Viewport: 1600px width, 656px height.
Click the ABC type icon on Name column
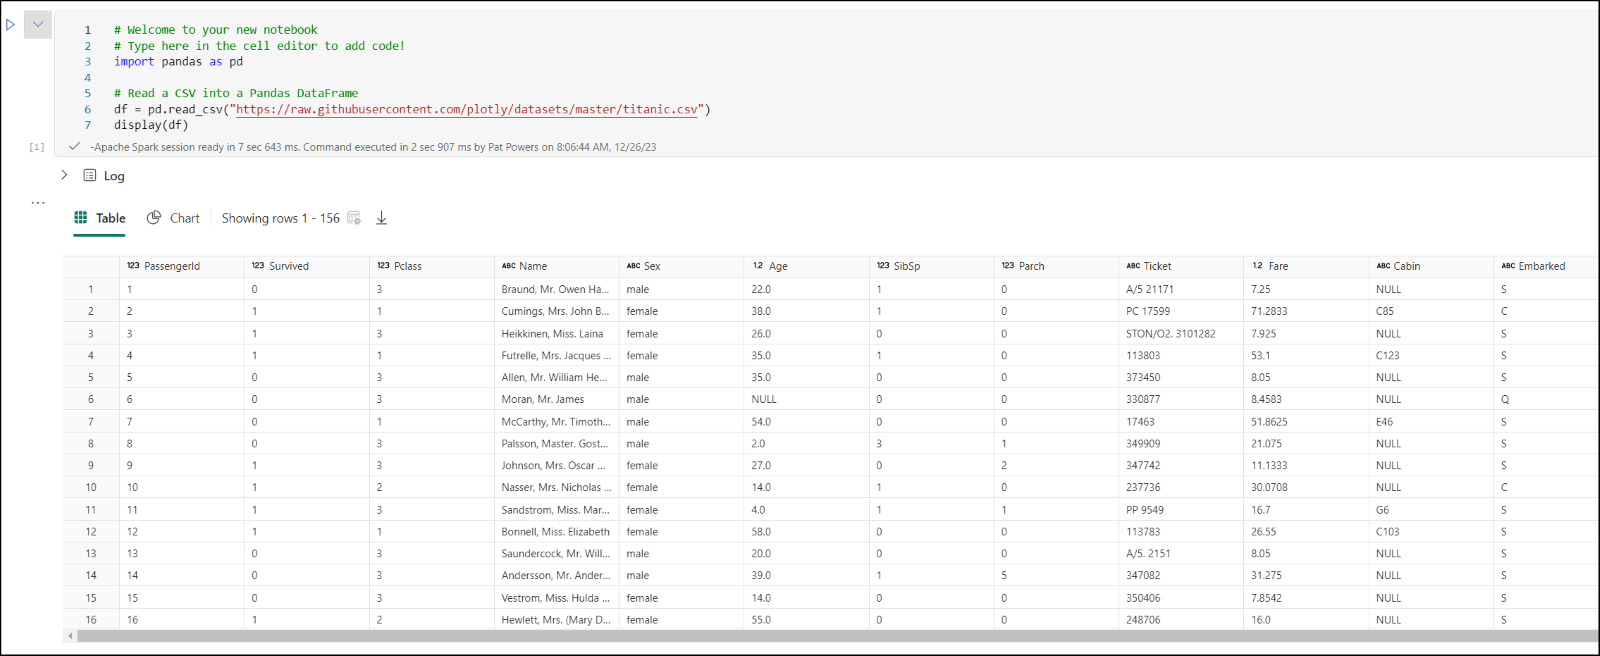(509, 266)
